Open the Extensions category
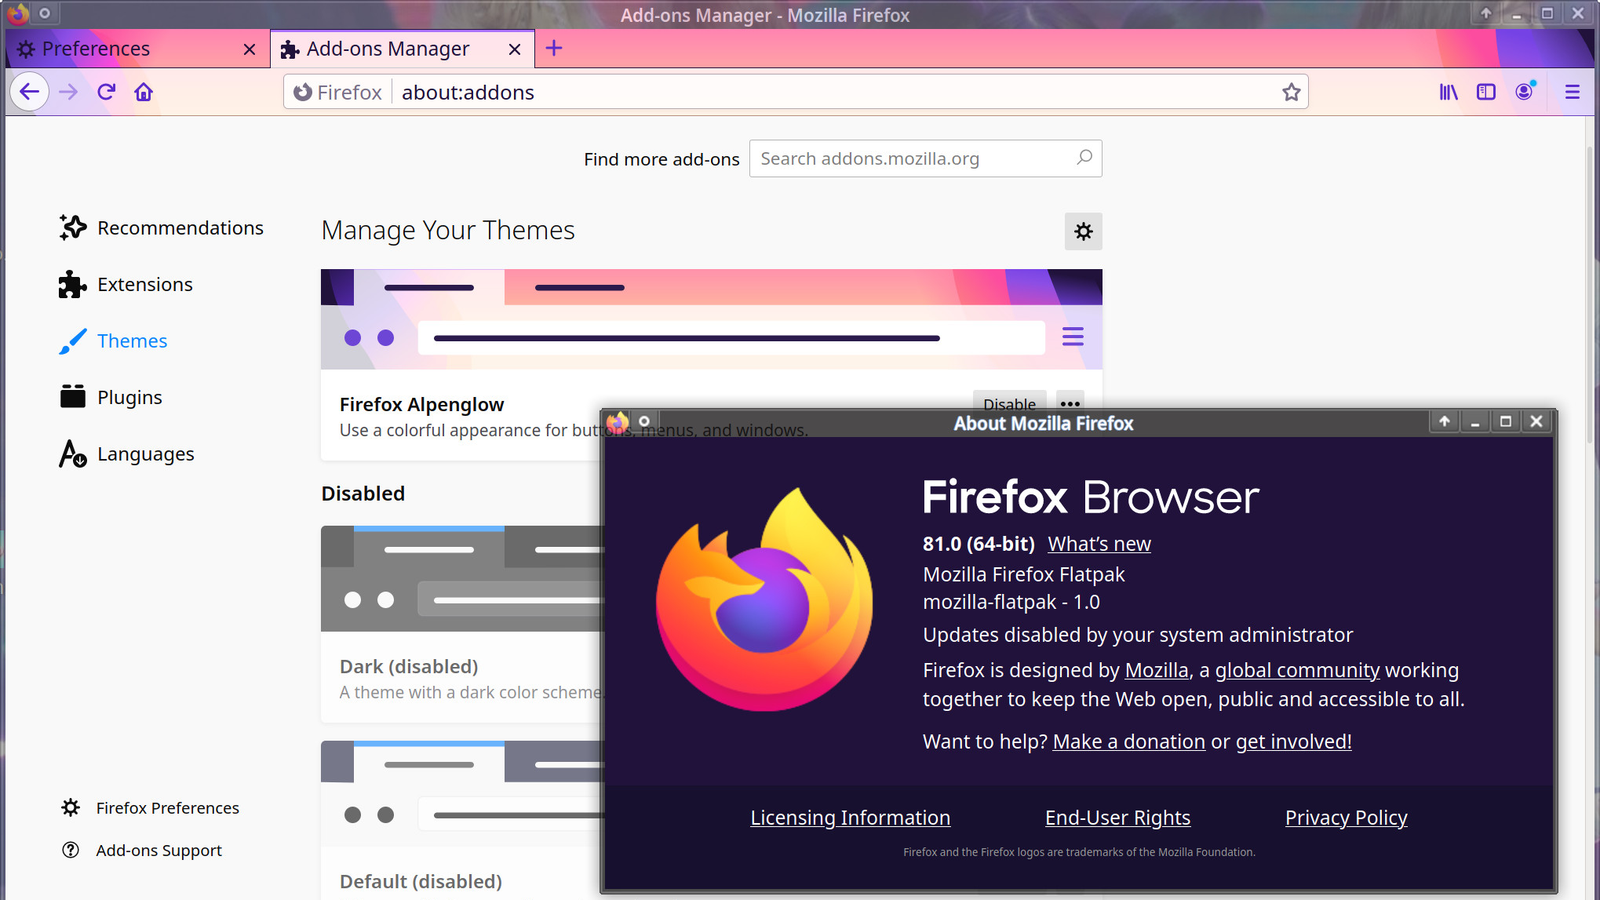The height and width of the screenshot is (900, 1600). 125,284
